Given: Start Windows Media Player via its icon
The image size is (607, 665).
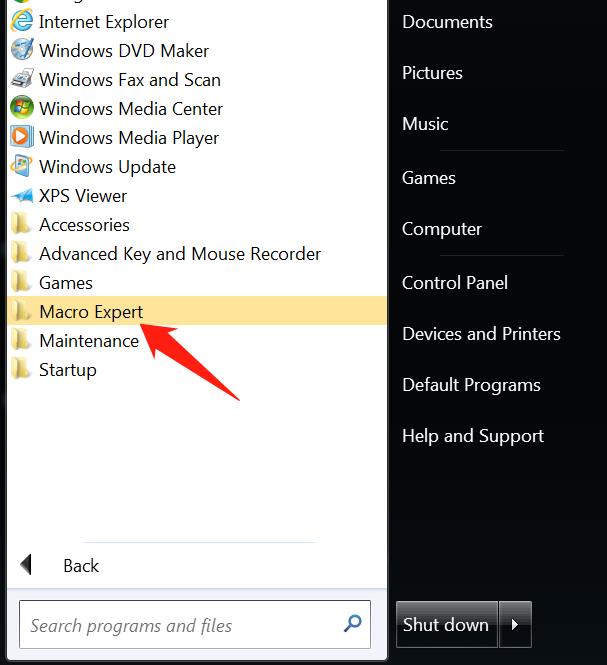Looking at the screenshot, I should click(22, 137).
